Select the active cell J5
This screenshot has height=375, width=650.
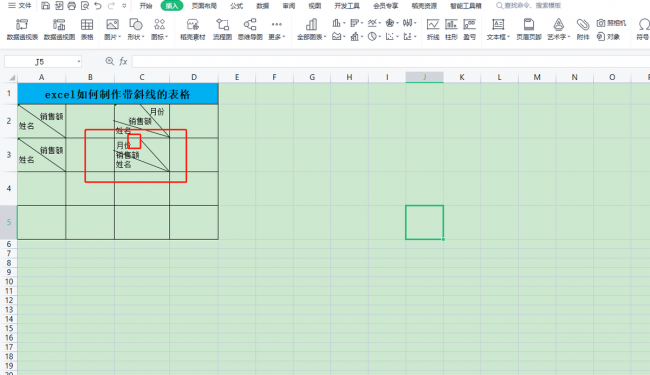pos(424,222)
